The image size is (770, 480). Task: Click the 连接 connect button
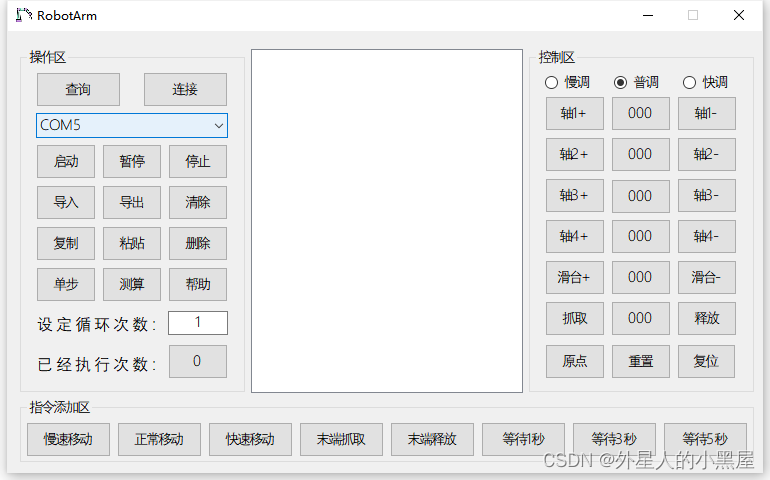pos(185,89)
